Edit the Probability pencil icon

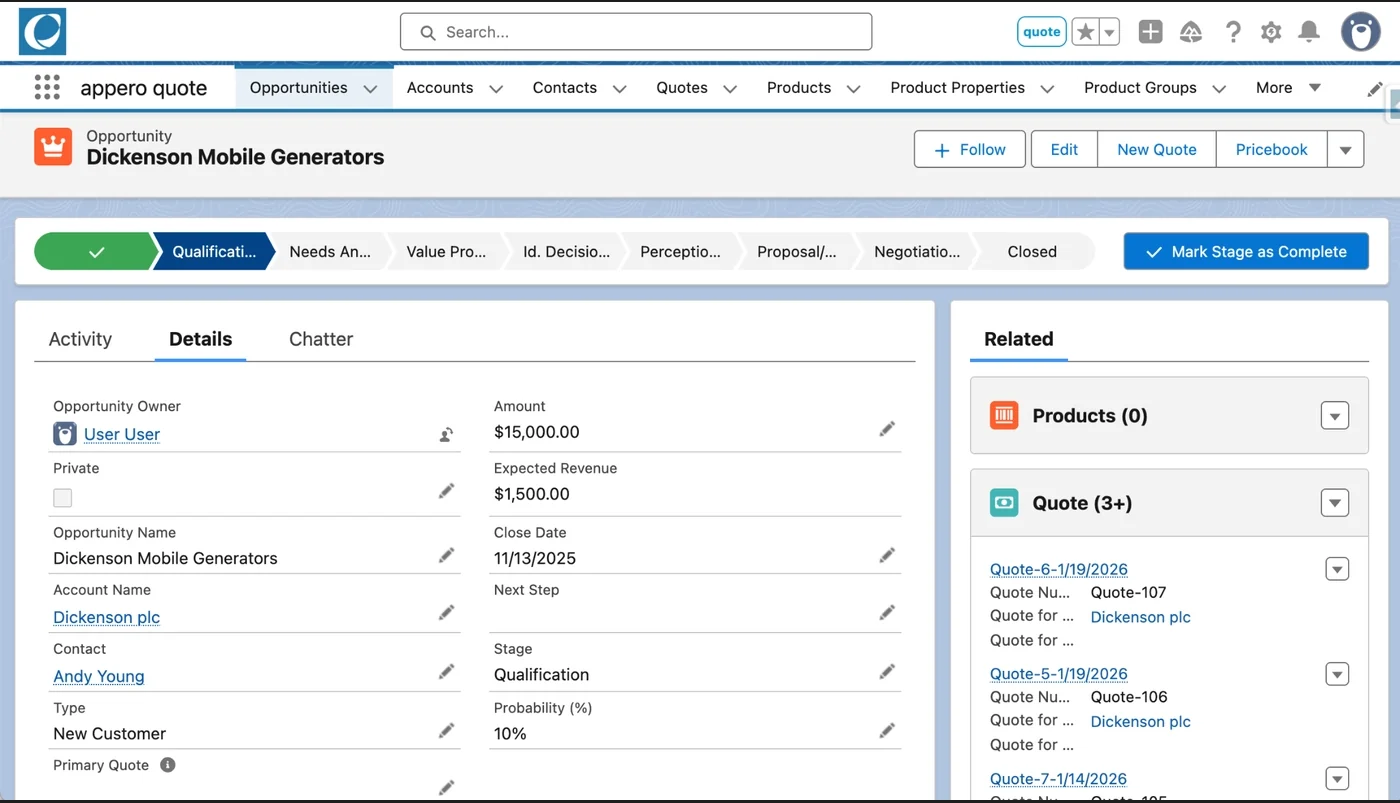pyautogui.click(x=887, y=730)
